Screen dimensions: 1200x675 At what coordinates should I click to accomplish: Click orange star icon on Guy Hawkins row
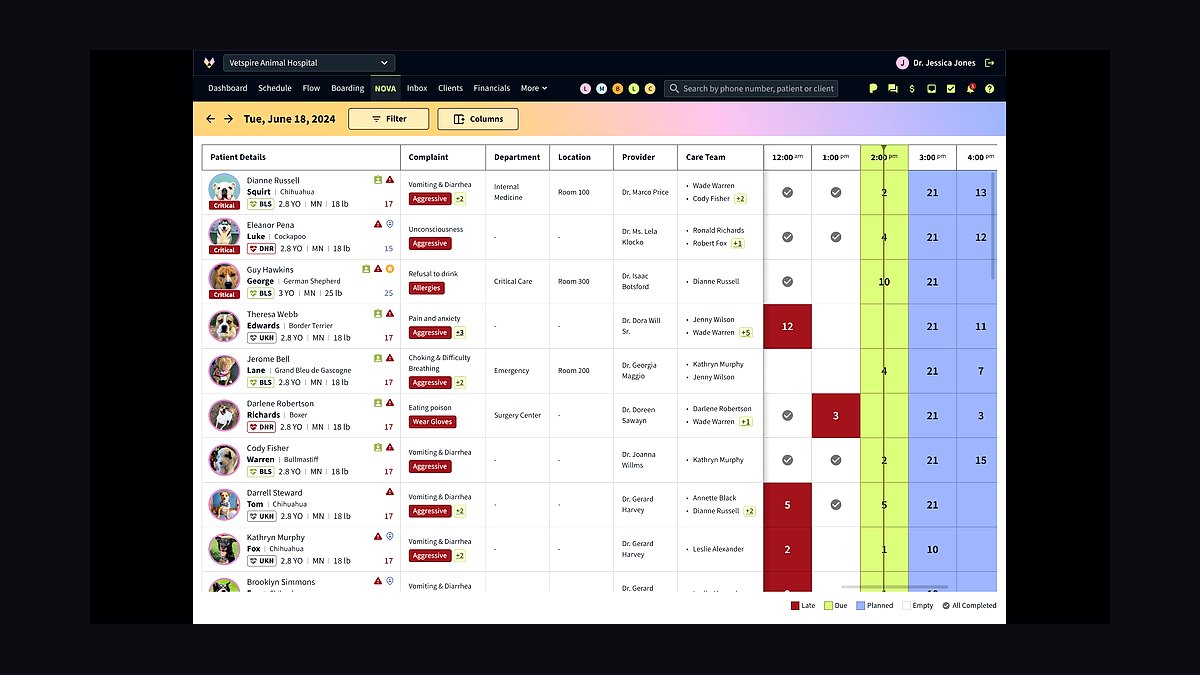coord(390,269)
